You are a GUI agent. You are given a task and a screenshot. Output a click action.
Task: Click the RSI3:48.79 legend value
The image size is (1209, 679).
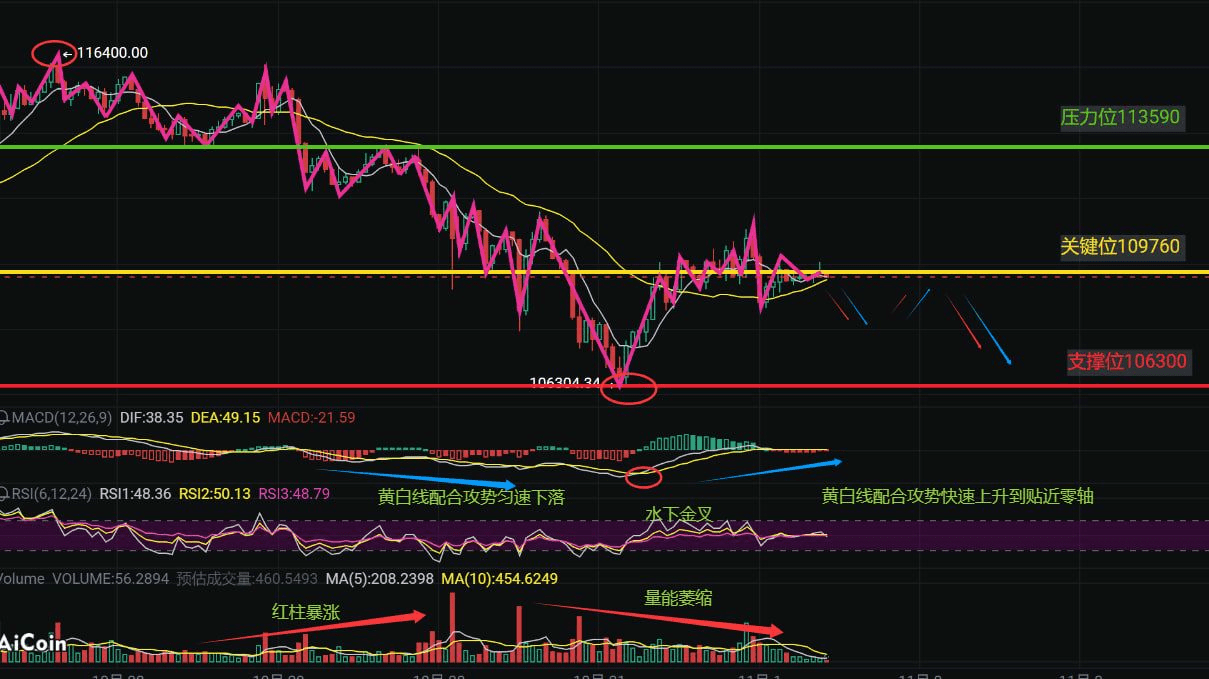pos(294,493)
